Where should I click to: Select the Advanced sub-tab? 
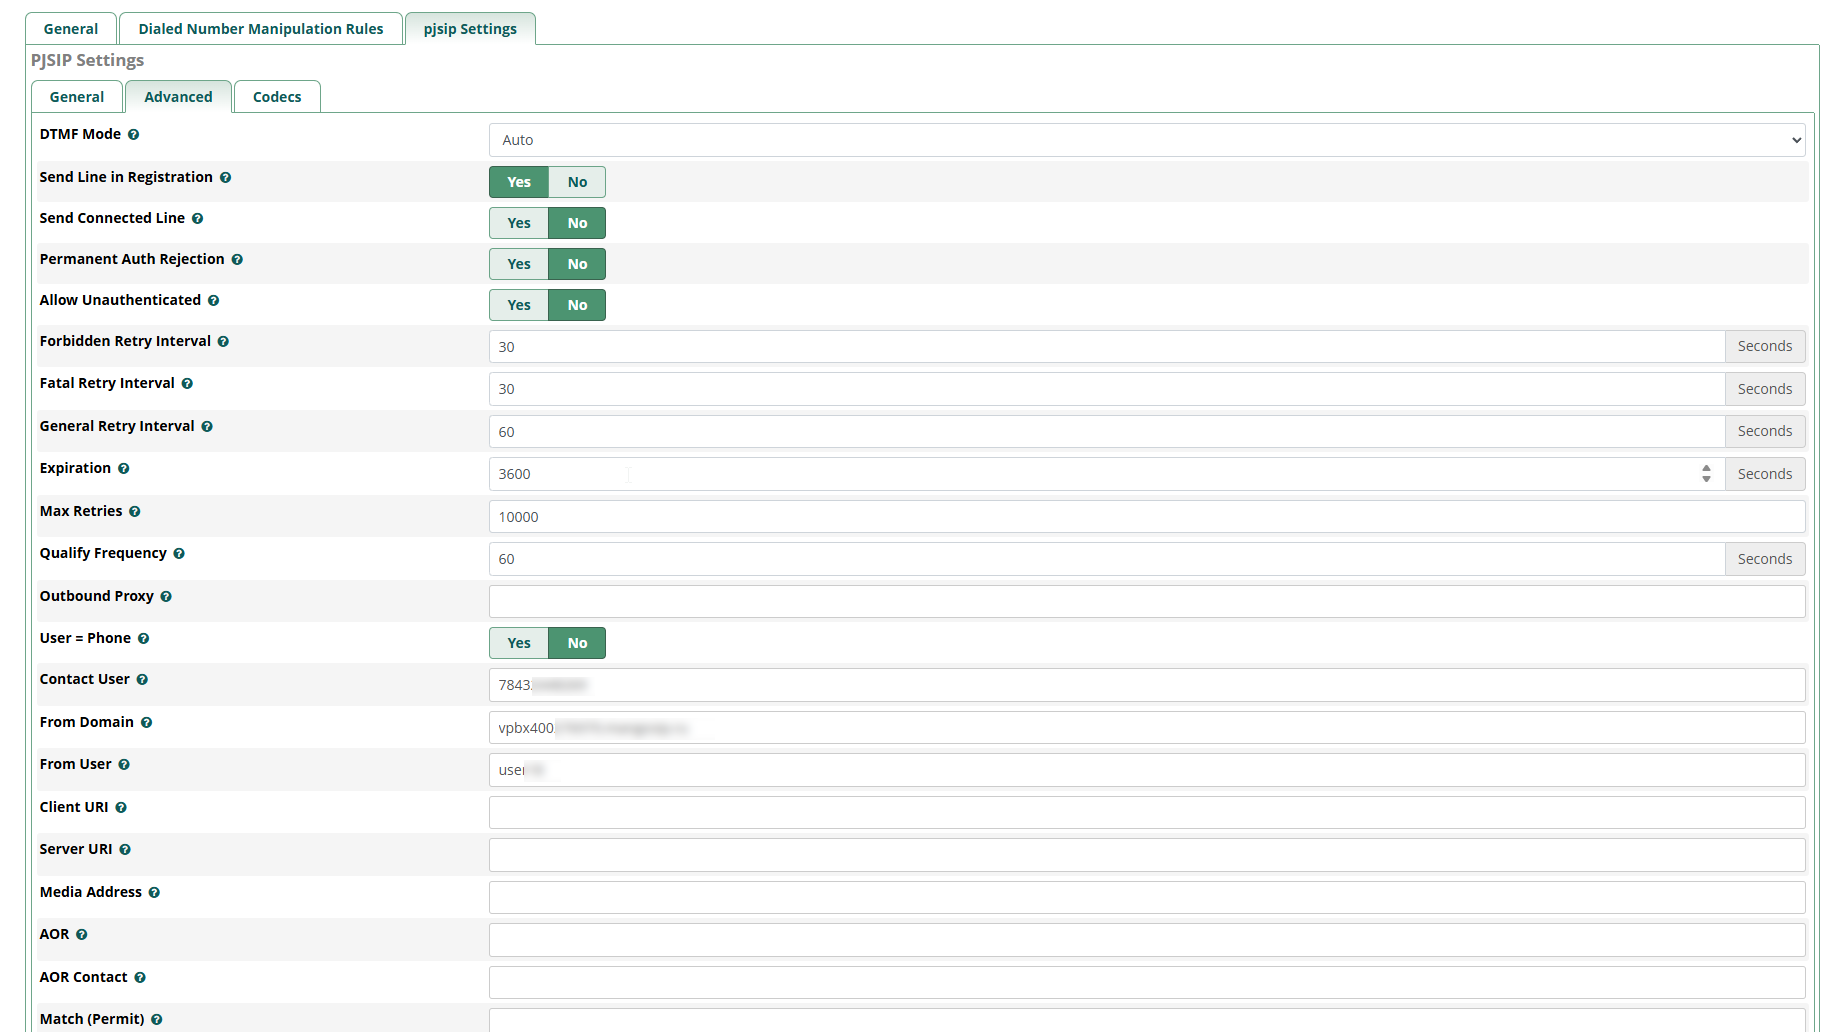pos(178,97)
